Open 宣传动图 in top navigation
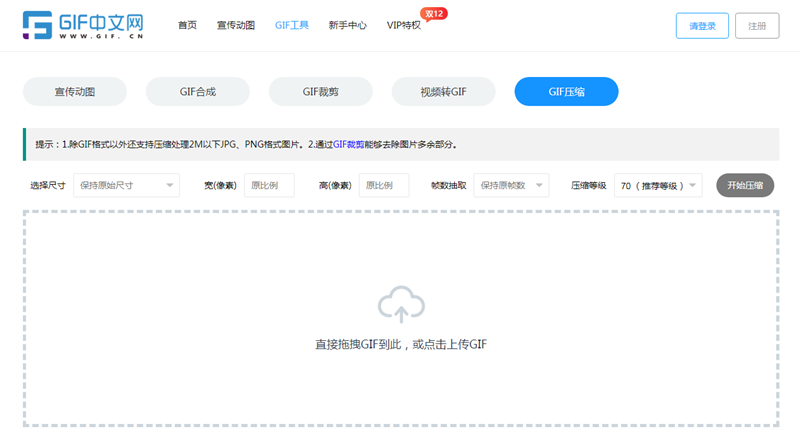 tap(236, 25)
